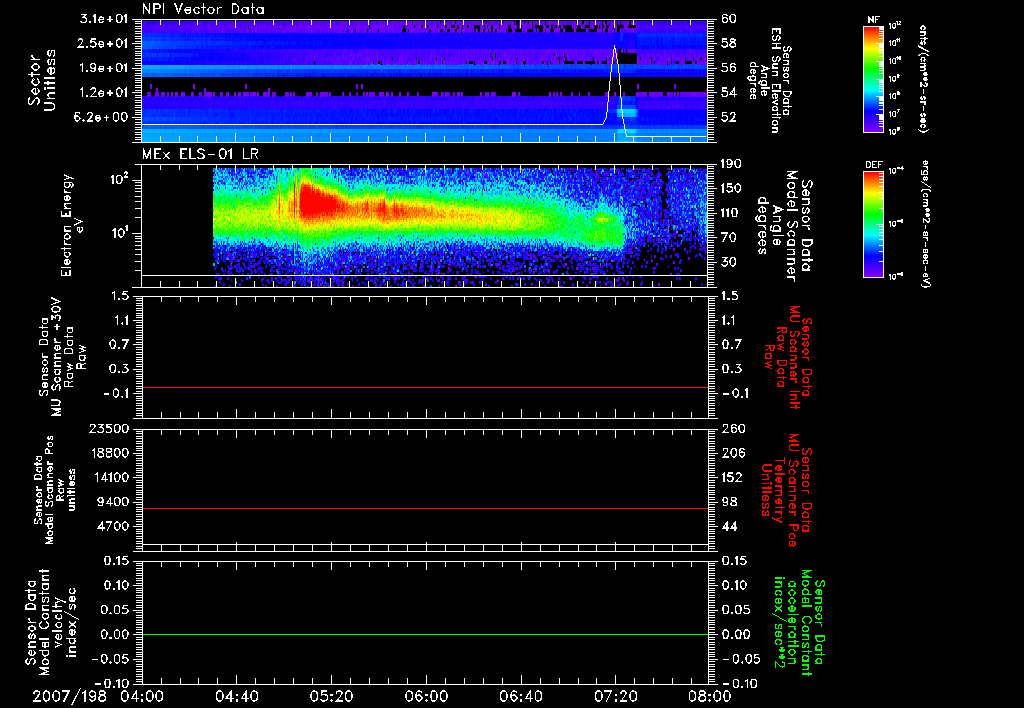1024x708 pixels.
Task: Click the 58 degree Sun elevation tick
Action: 729,43
